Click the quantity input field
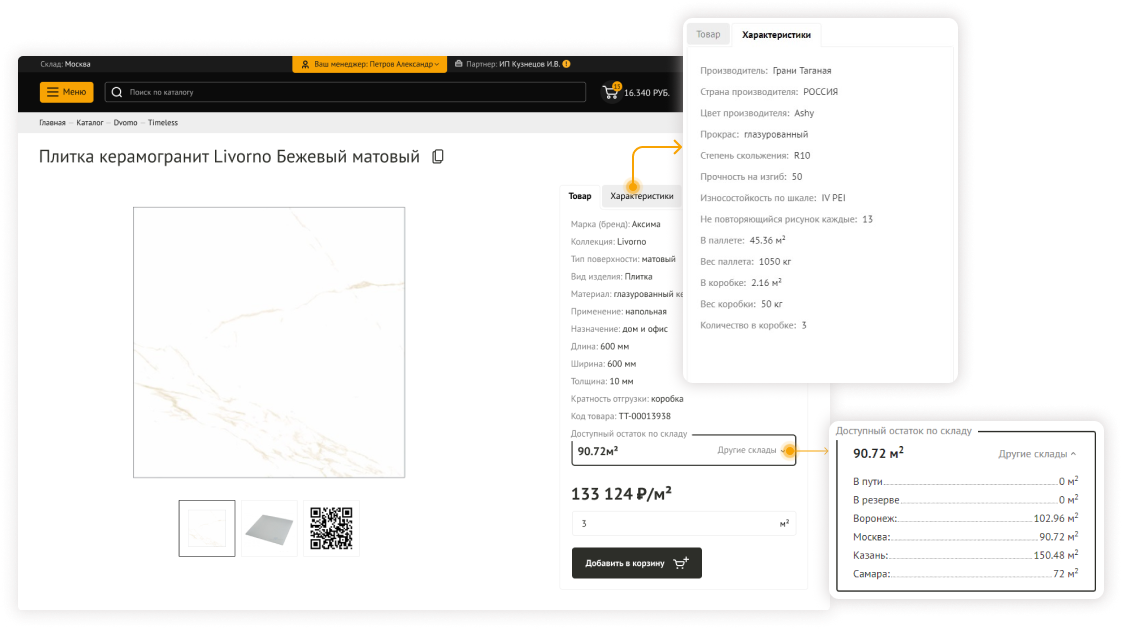Viewport: 1122px width, 629px height. (670, 523)
